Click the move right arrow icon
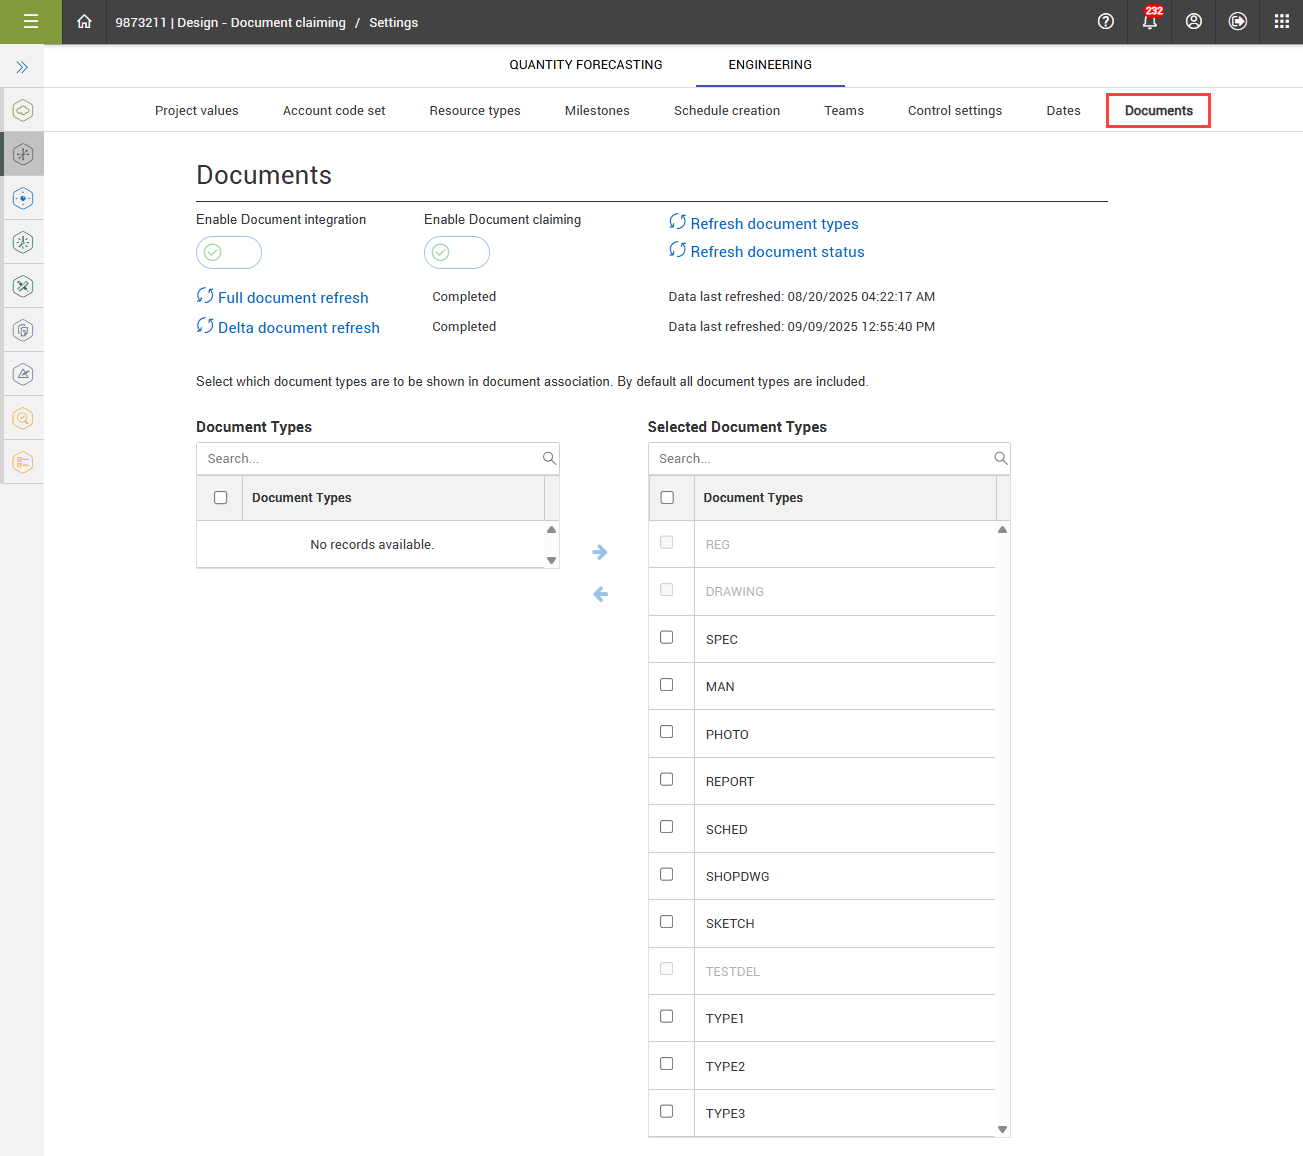Viewport: 1303px width, 1156px height. [600, 552]
